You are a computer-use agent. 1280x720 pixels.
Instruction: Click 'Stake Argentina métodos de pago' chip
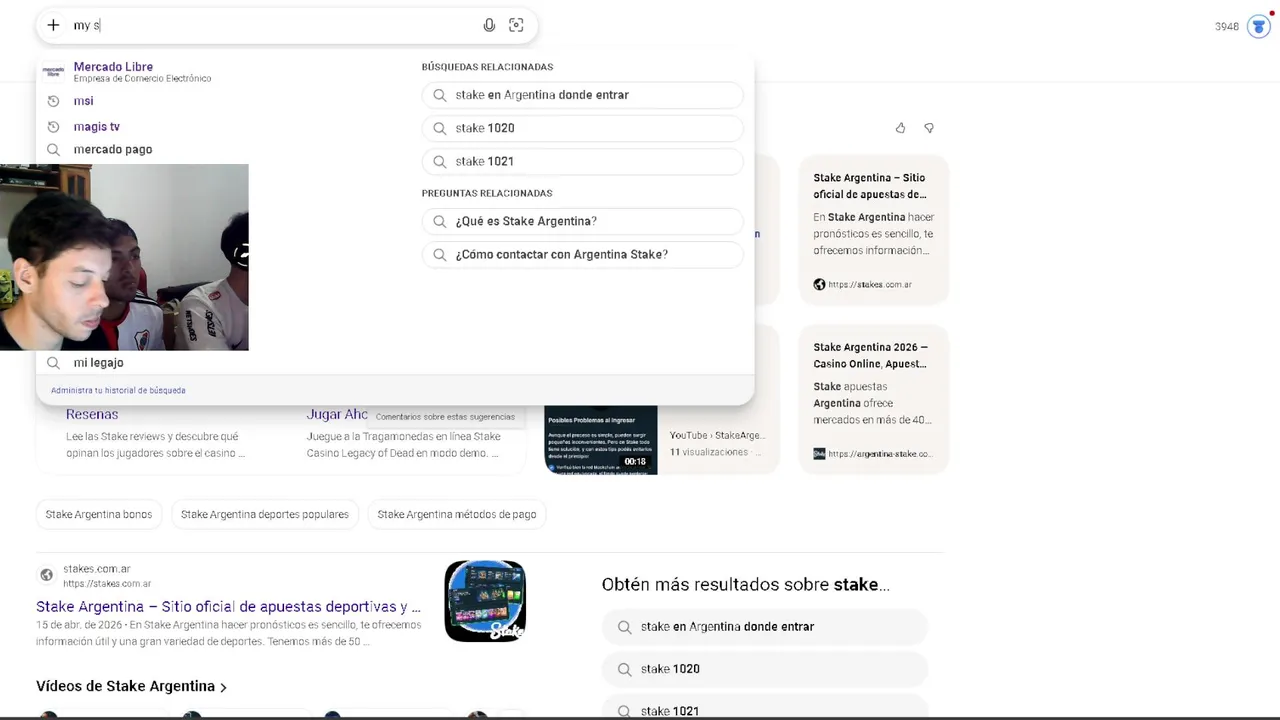457,514
